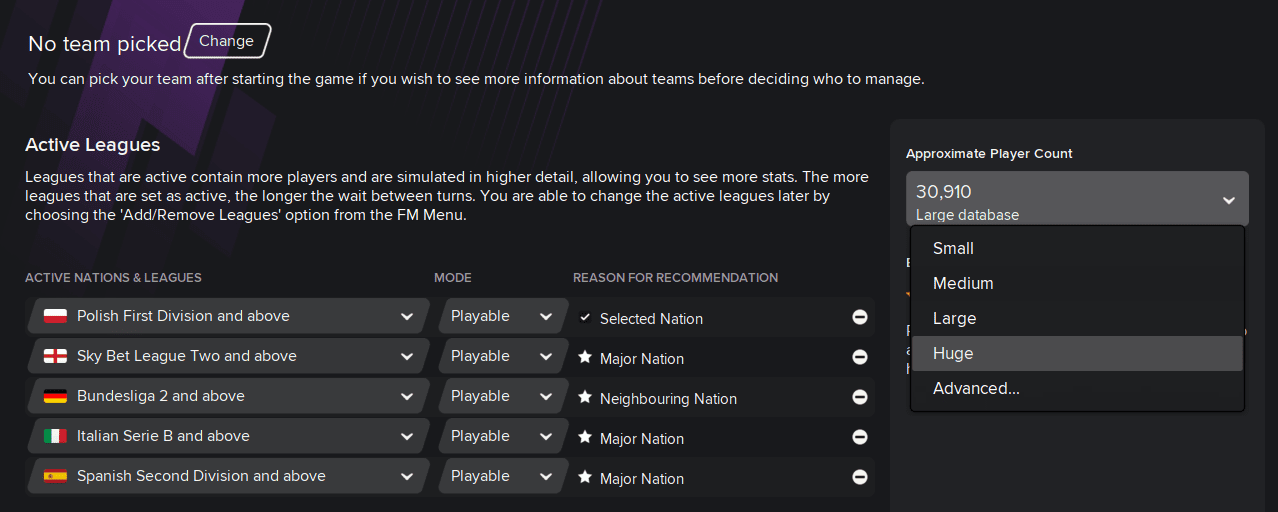The height and width of the screenshot is (512, 1278).
Task: Remove Spanish Second Division league row
Action: (x=859, y=477)
